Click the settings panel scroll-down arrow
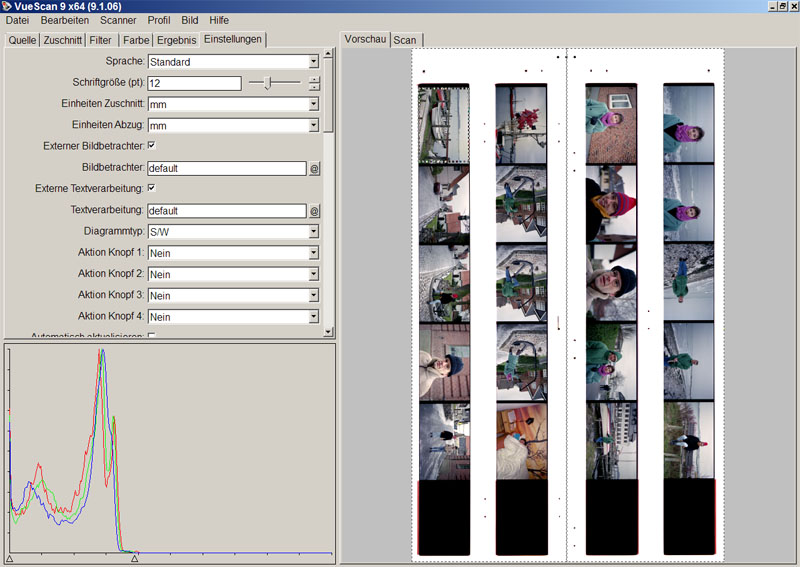The image size is (800, 567). point(328,331)
